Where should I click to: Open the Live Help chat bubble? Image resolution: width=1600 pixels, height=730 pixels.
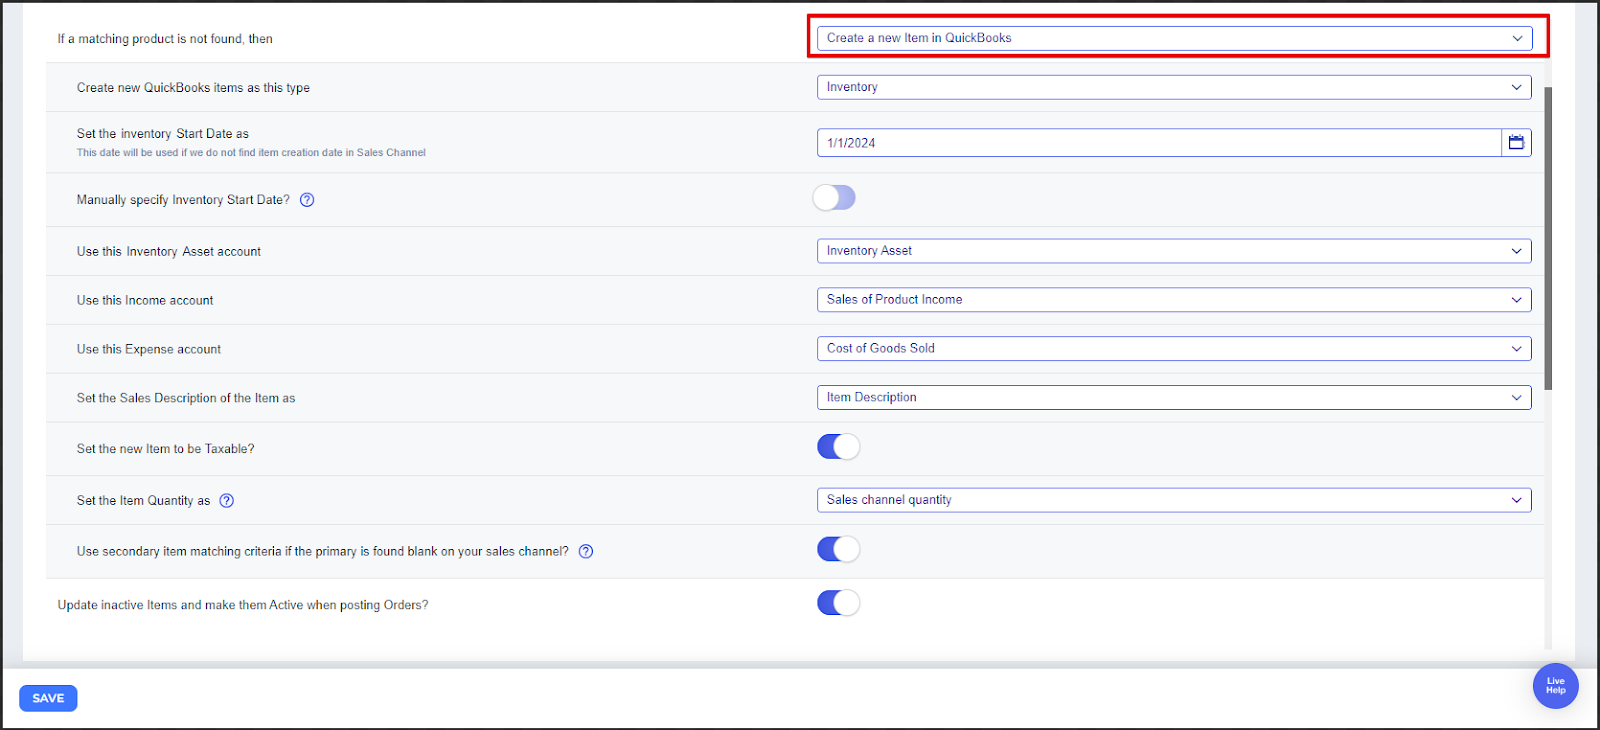coord(1555,686)
